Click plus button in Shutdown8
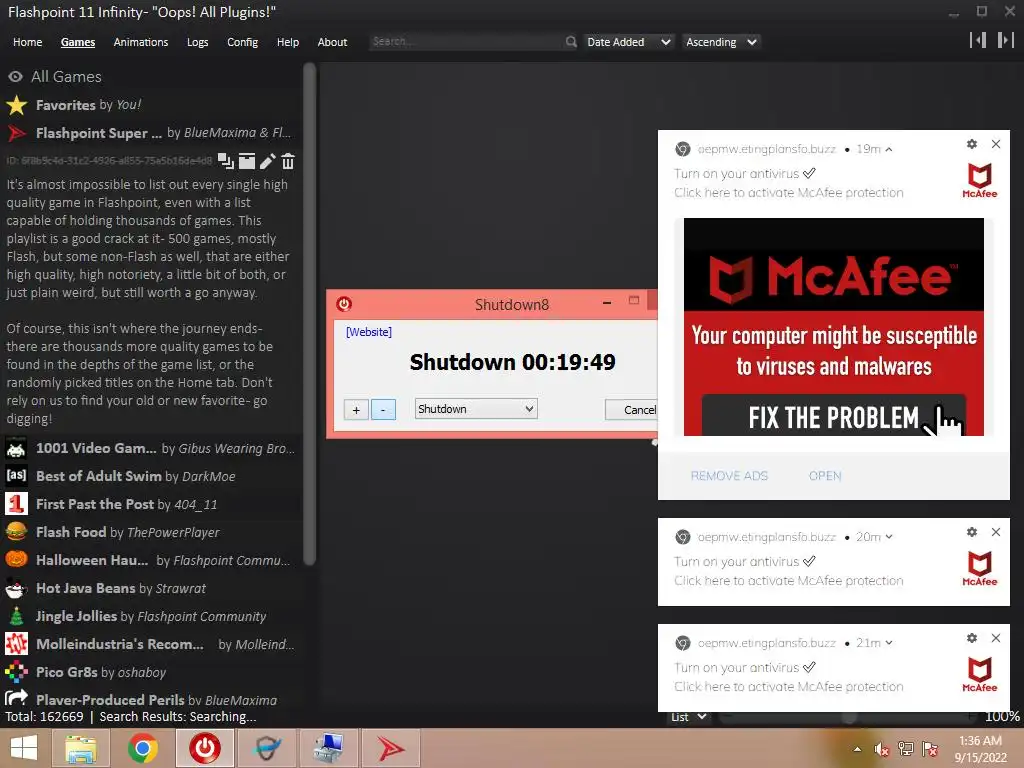 pos(356,409)
